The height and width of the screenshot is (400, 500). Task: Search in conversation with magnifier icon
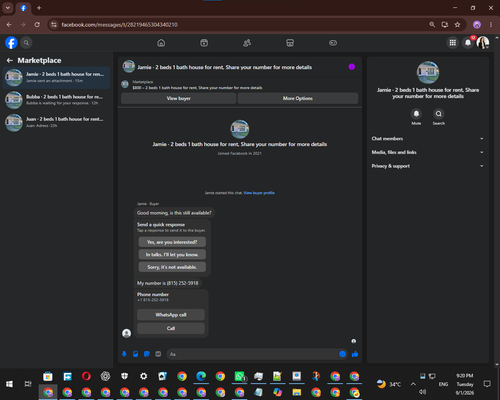pos(439,114)
